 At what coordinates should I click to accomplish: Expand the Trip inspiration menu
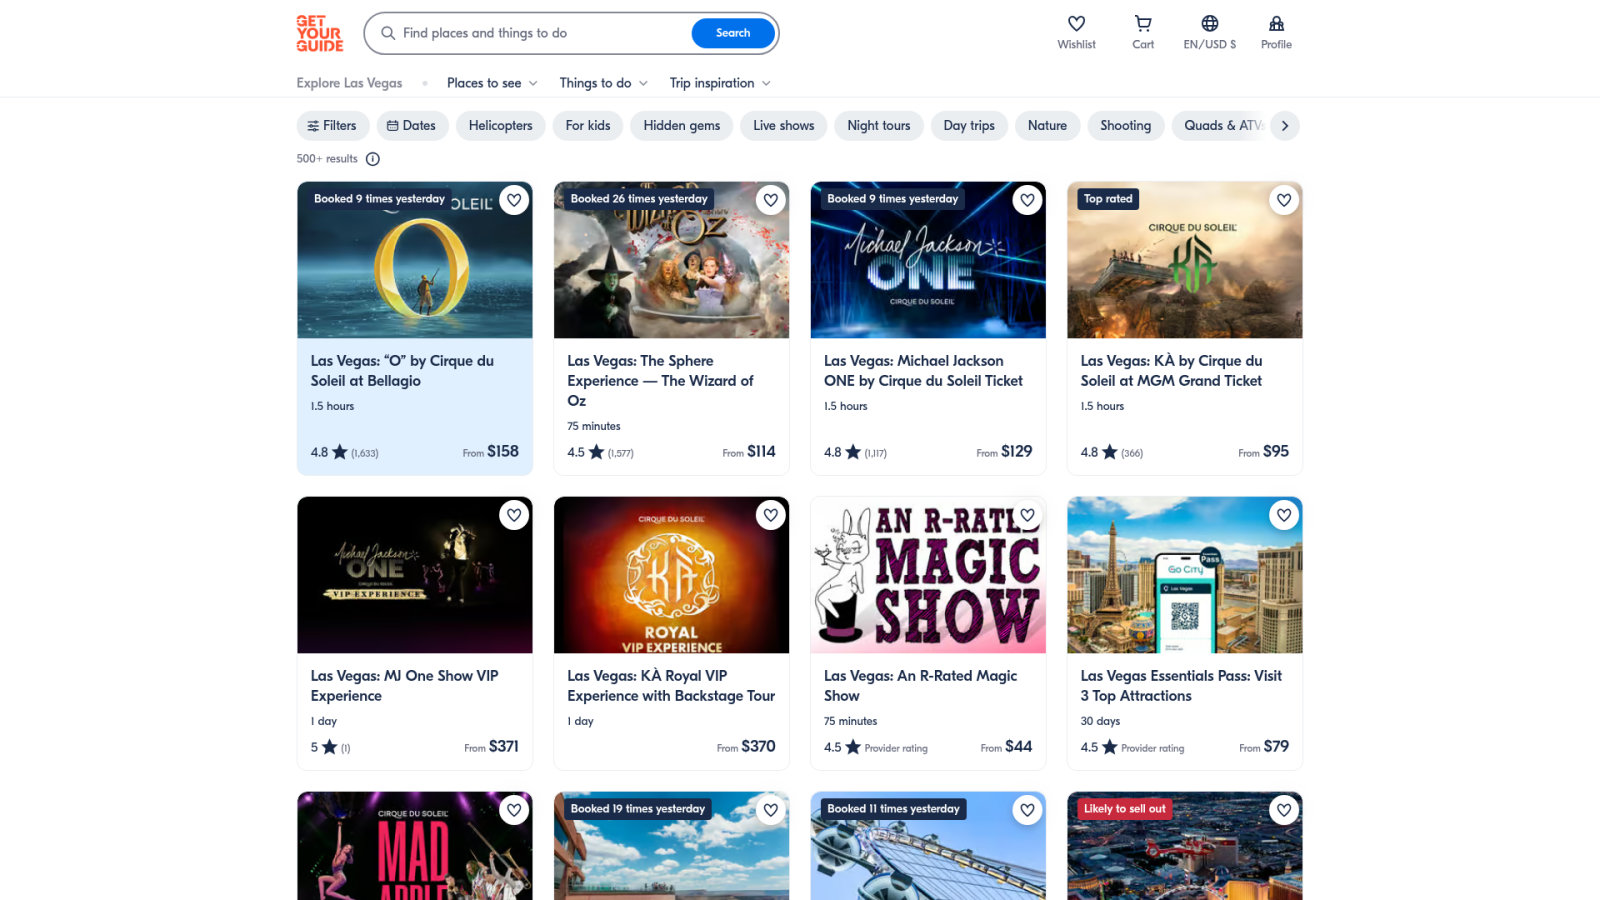[720, 83]
